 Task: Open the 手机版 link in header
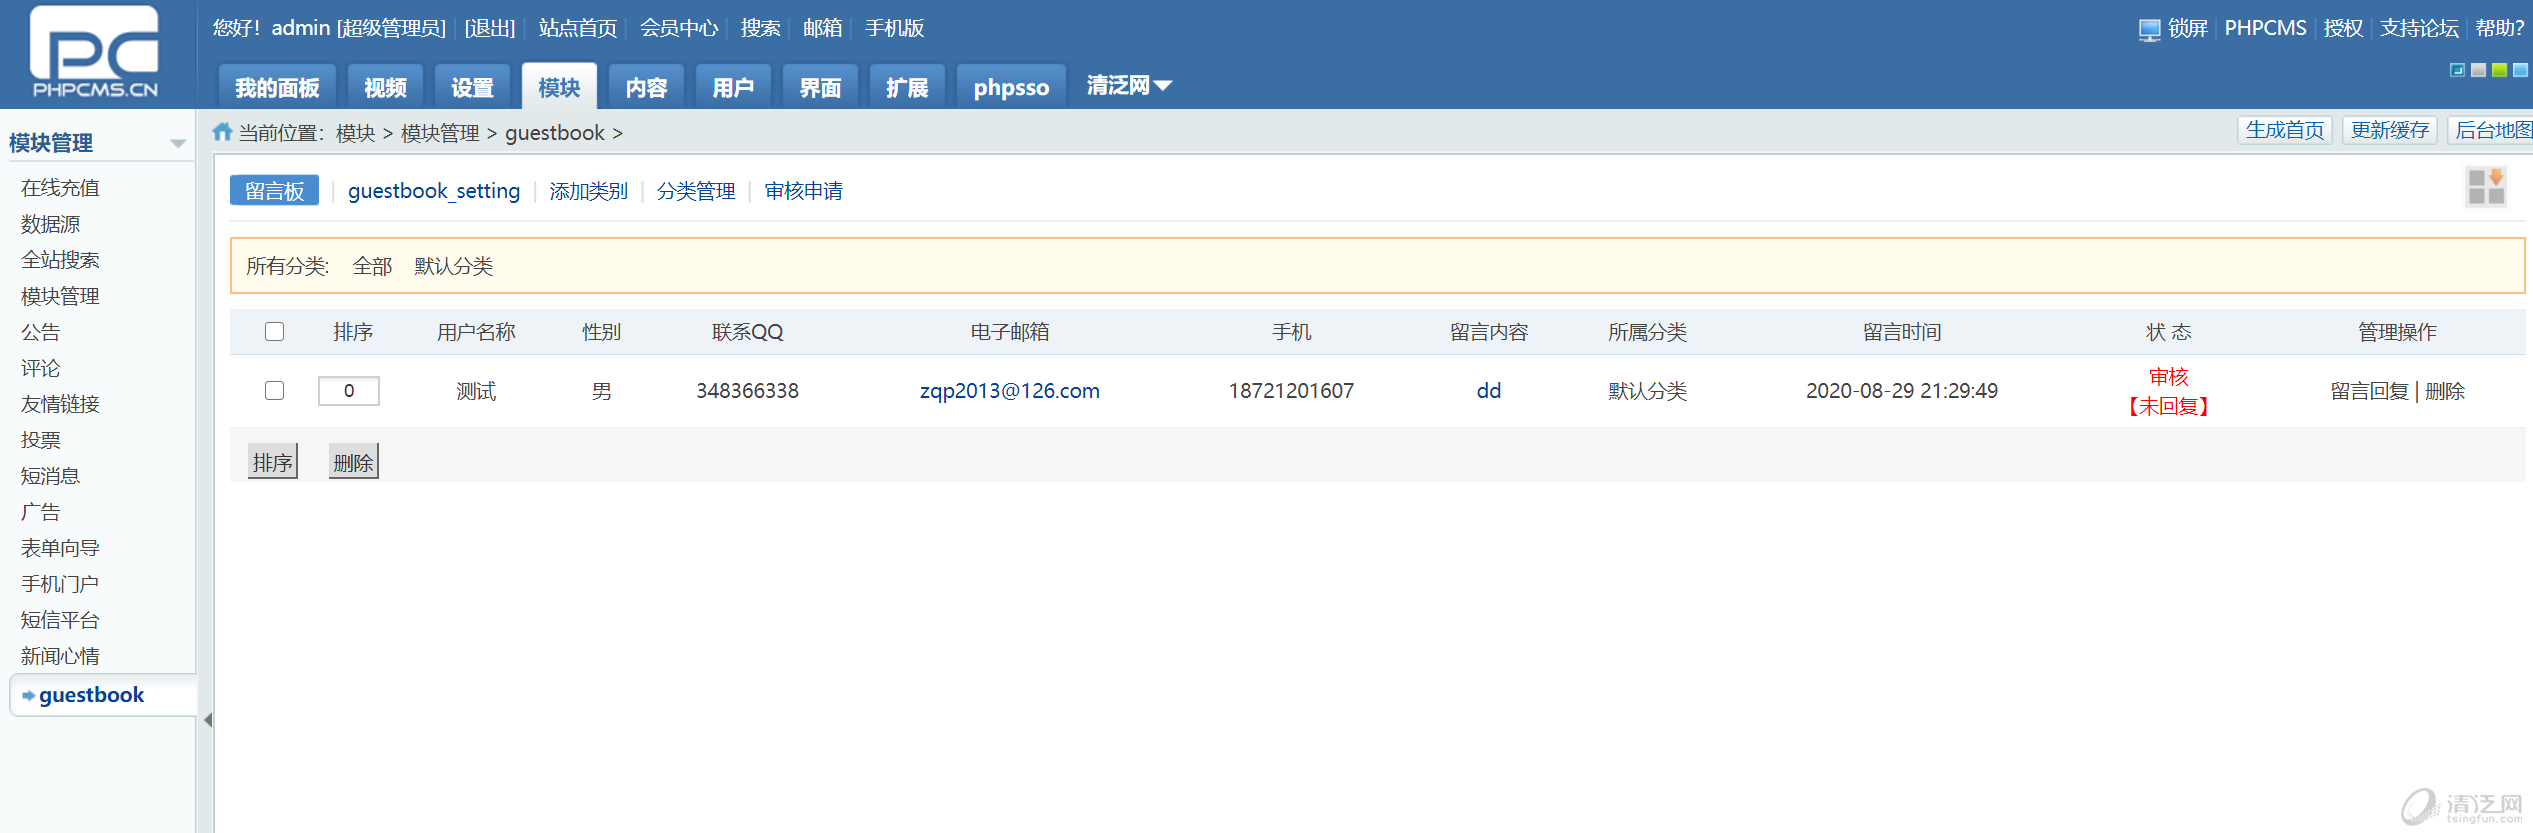(x=894, y=28)
